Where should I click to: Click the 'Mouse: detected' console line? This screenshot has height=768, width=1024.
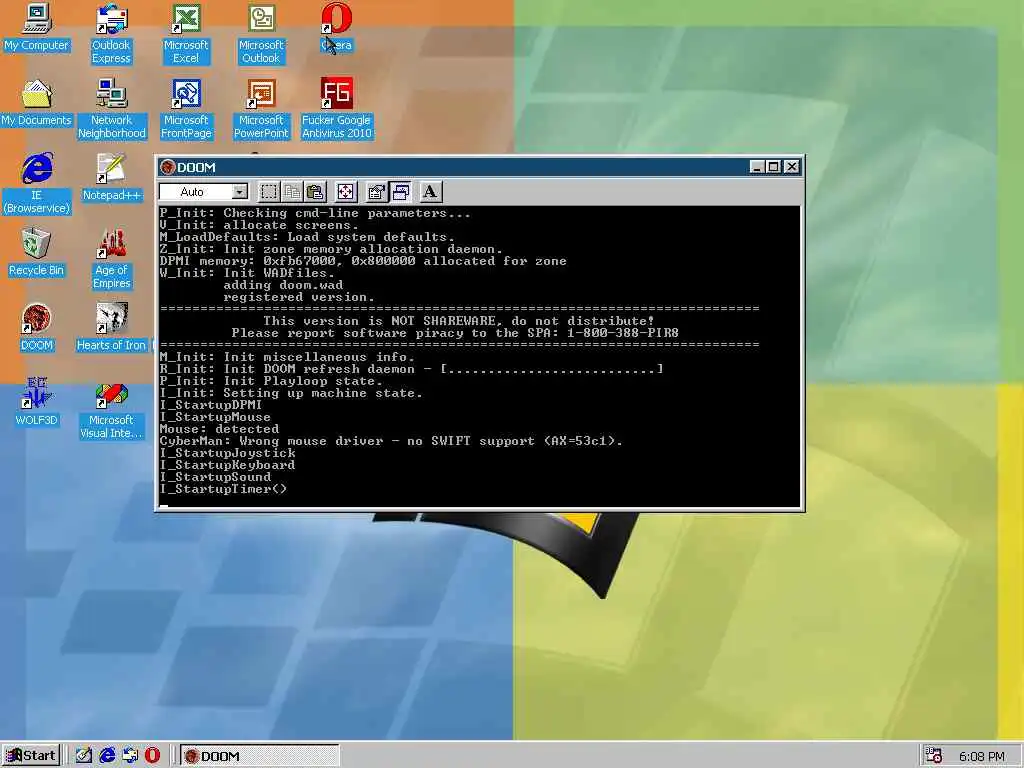pos(219,429)
